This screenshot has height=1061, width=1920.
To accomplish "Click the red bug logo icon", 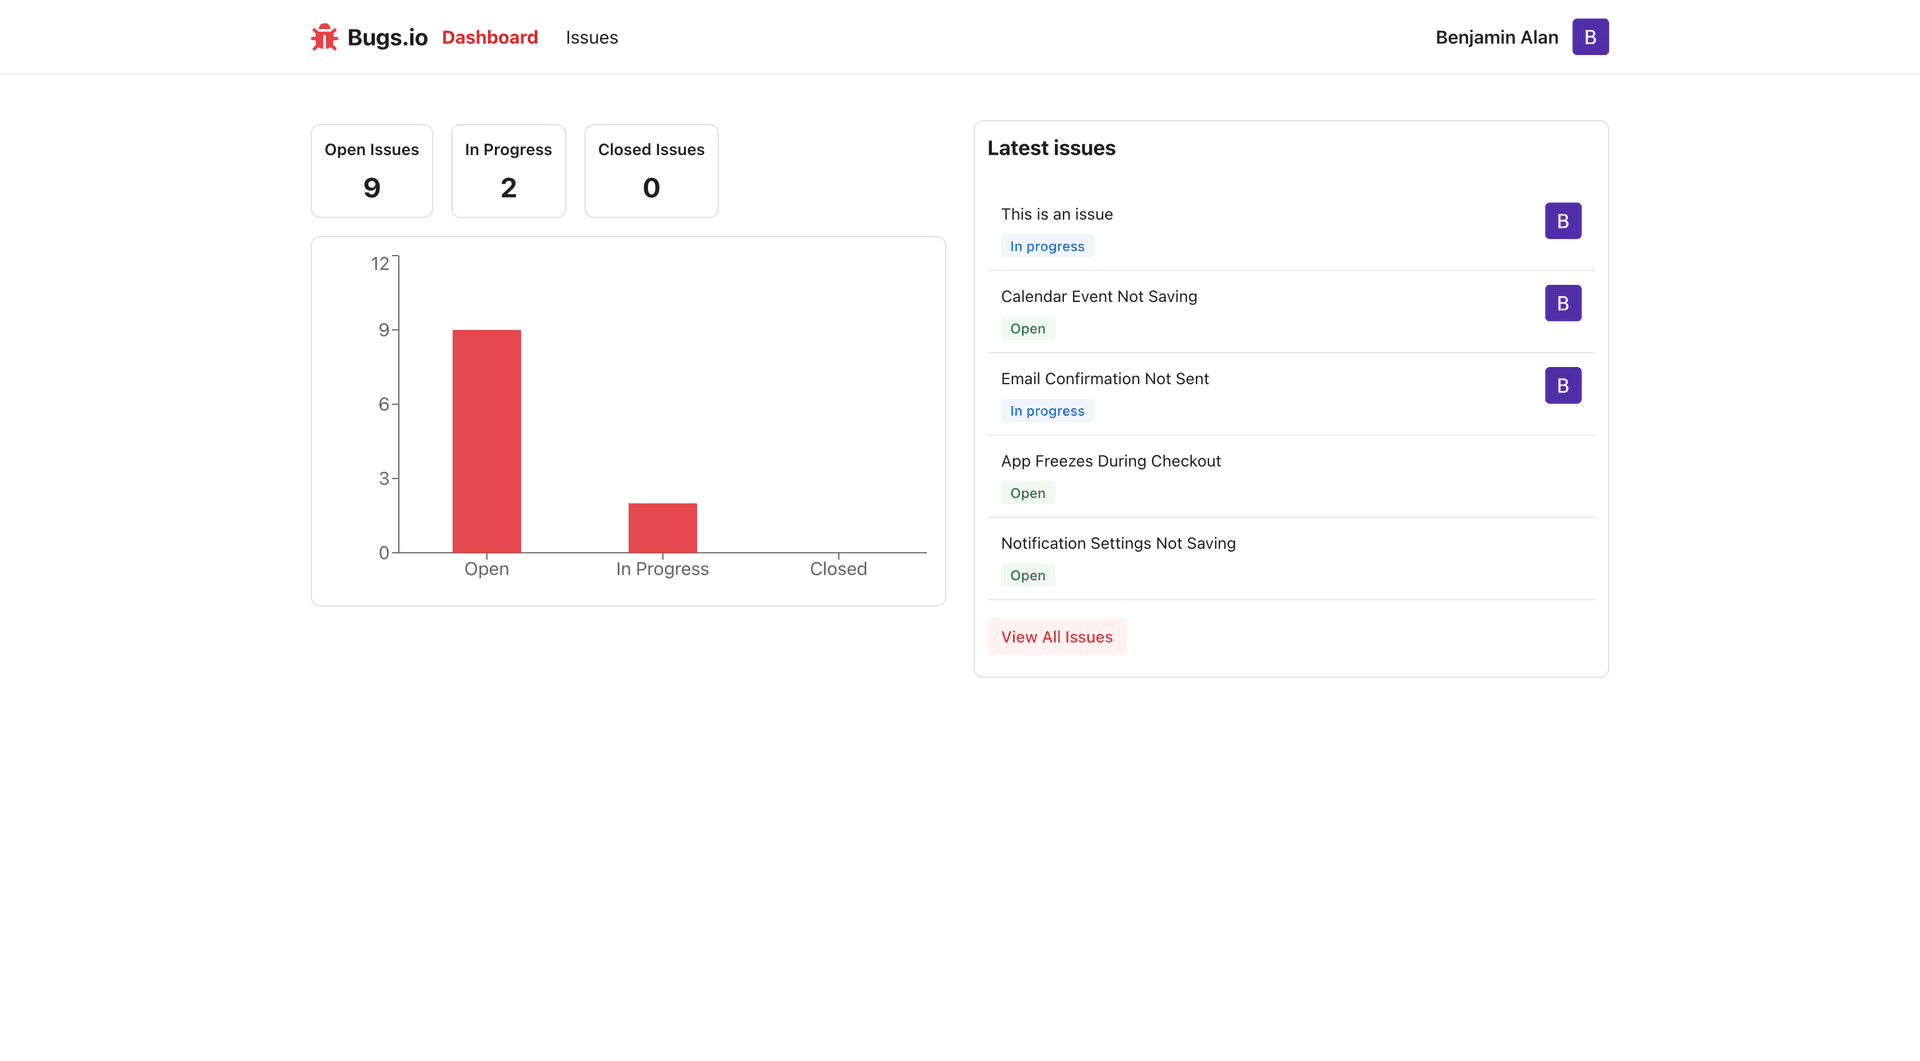I will pyautogui.click(x=324, y=37).
